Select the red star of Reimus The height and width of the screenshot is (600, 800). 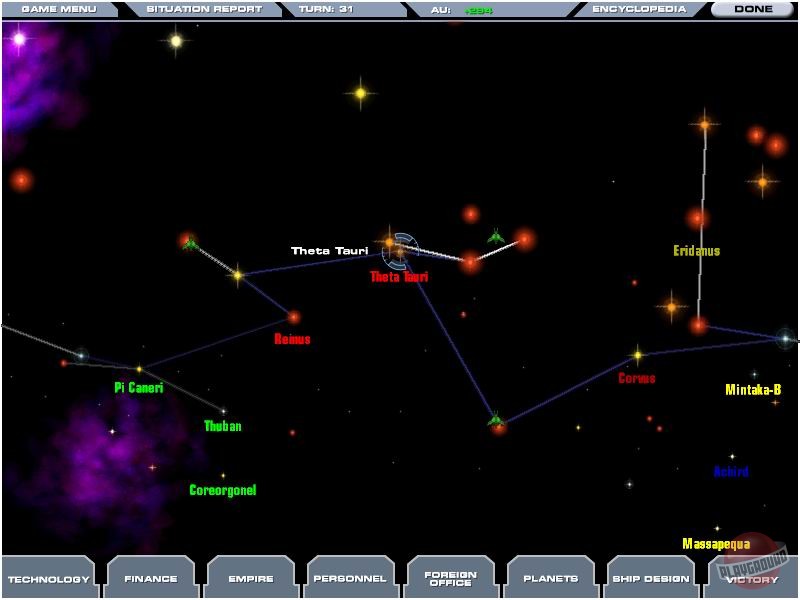(x=291, y=315)
